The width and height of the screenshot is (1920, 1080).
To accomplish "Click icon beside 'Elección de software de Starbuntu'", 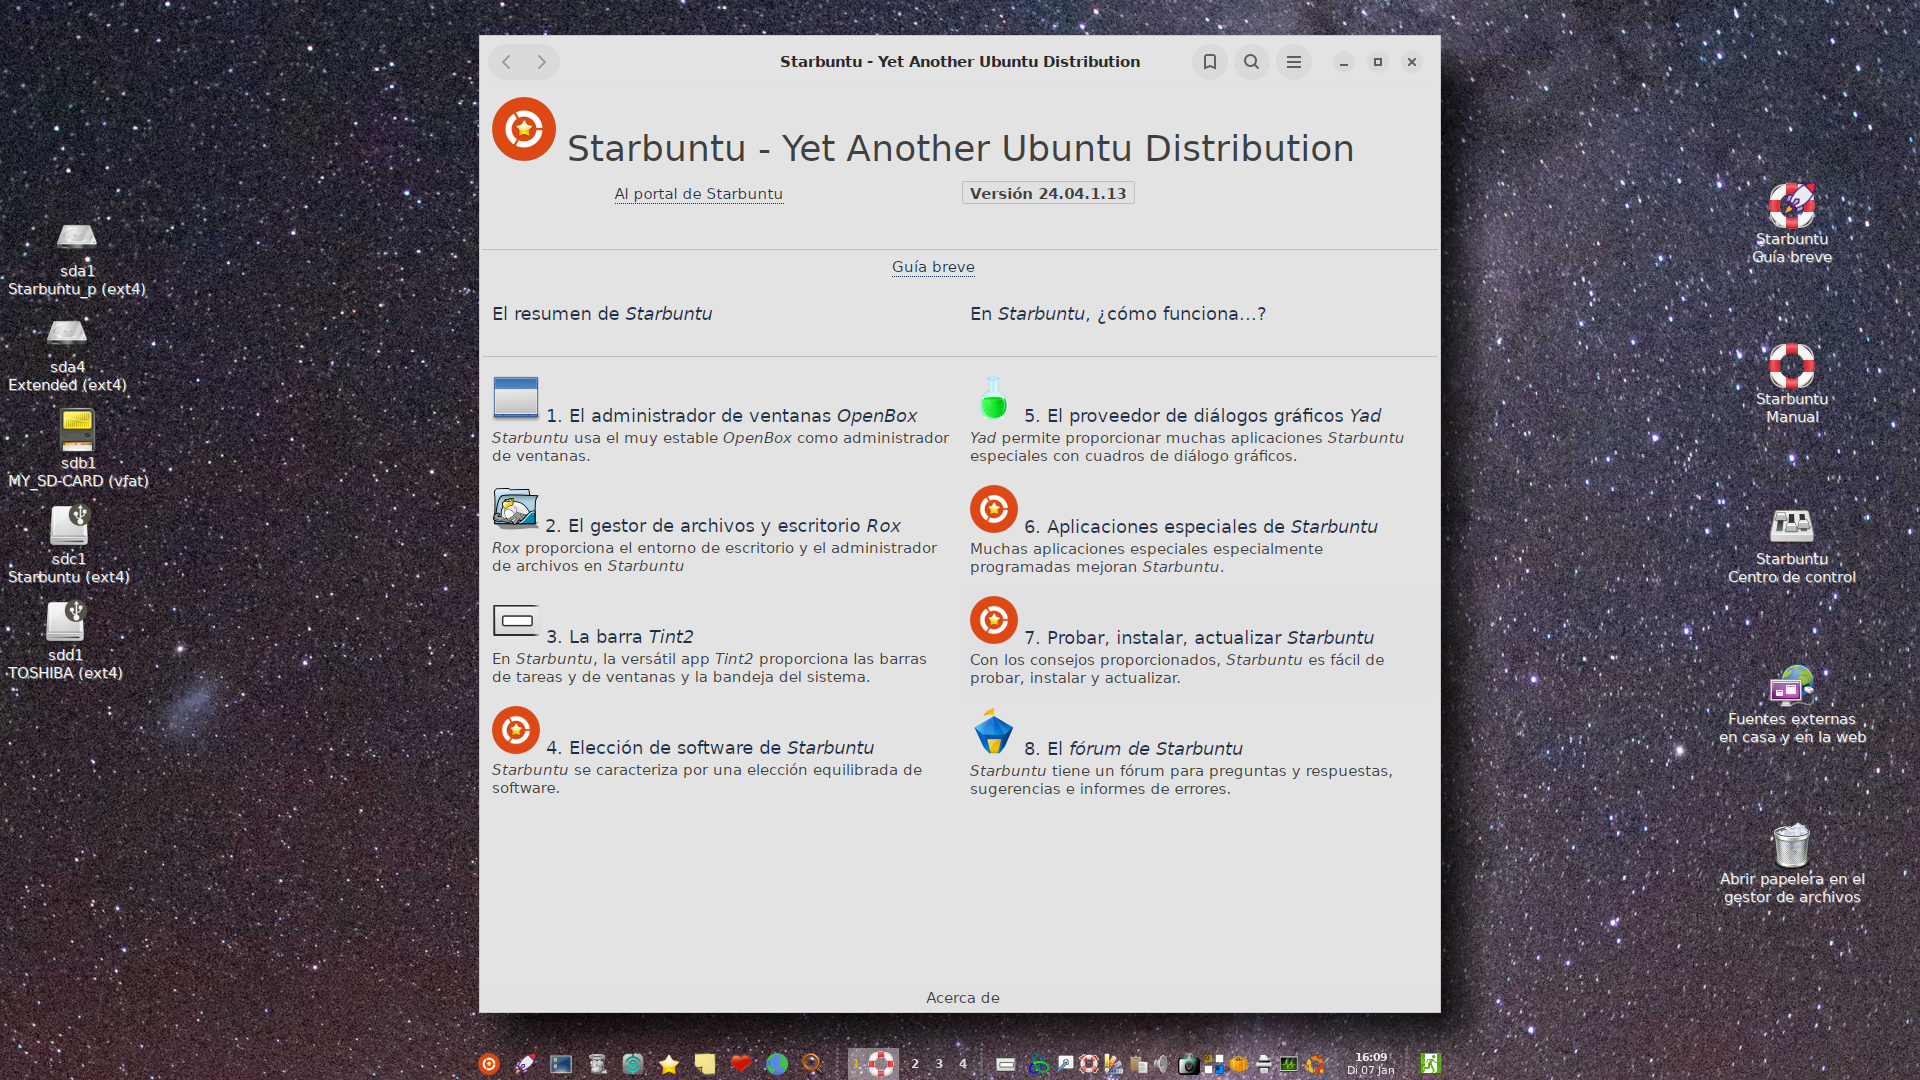I will point(516,730).
